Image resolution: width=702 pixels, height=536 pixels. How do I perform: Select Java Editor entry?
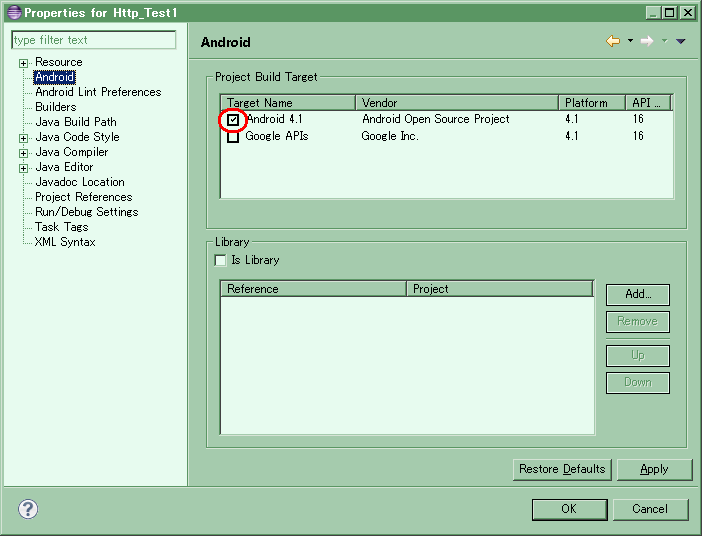(x=64, y=167)
